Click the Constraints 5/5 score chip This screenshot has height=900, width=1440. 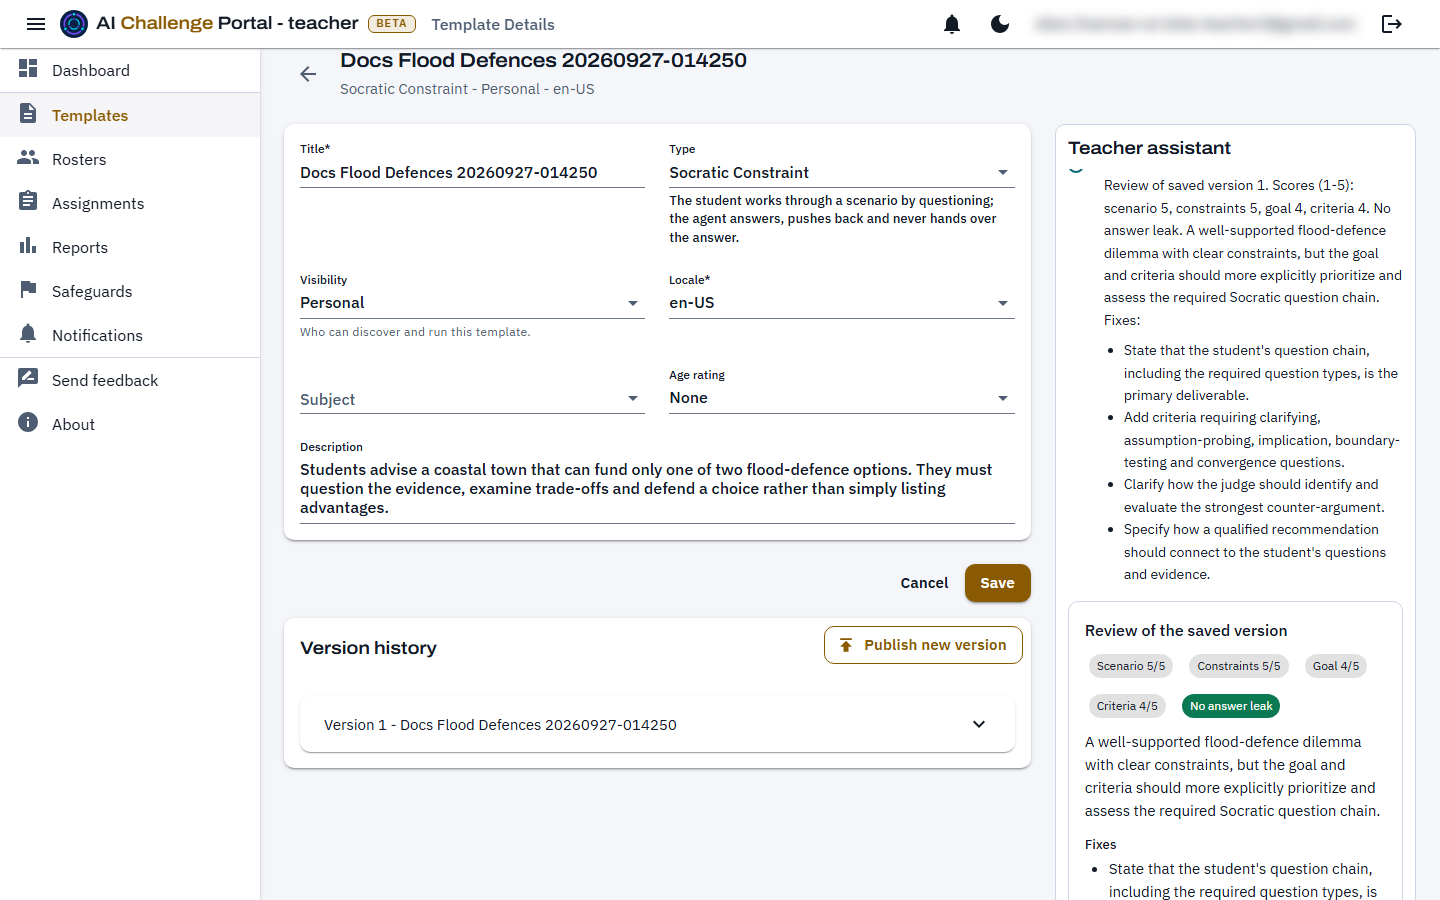pyautogui.click(x=1239, y=666)
